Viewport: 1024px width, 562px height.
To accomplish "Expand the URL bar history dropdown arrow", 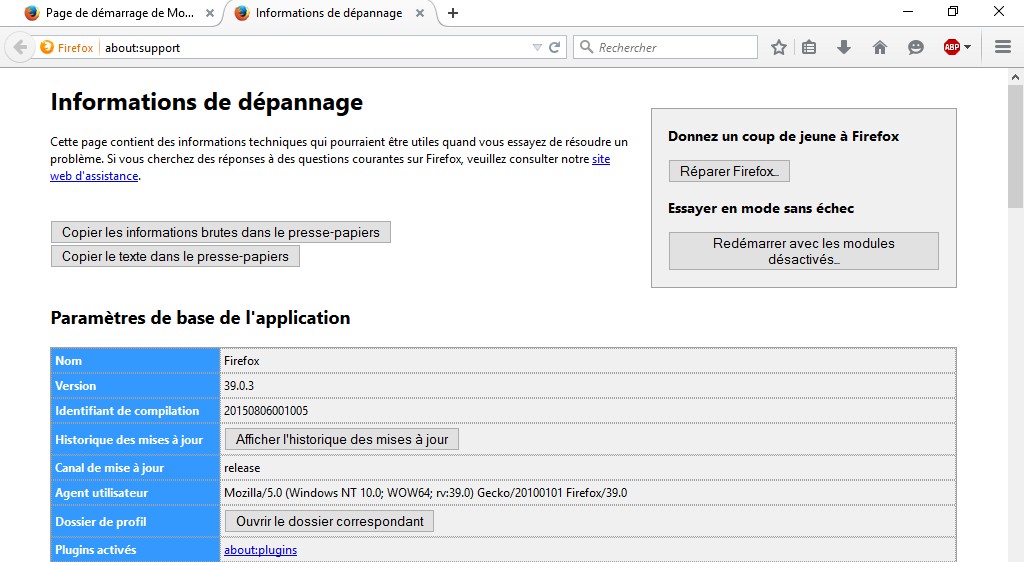I will point(537,47).
